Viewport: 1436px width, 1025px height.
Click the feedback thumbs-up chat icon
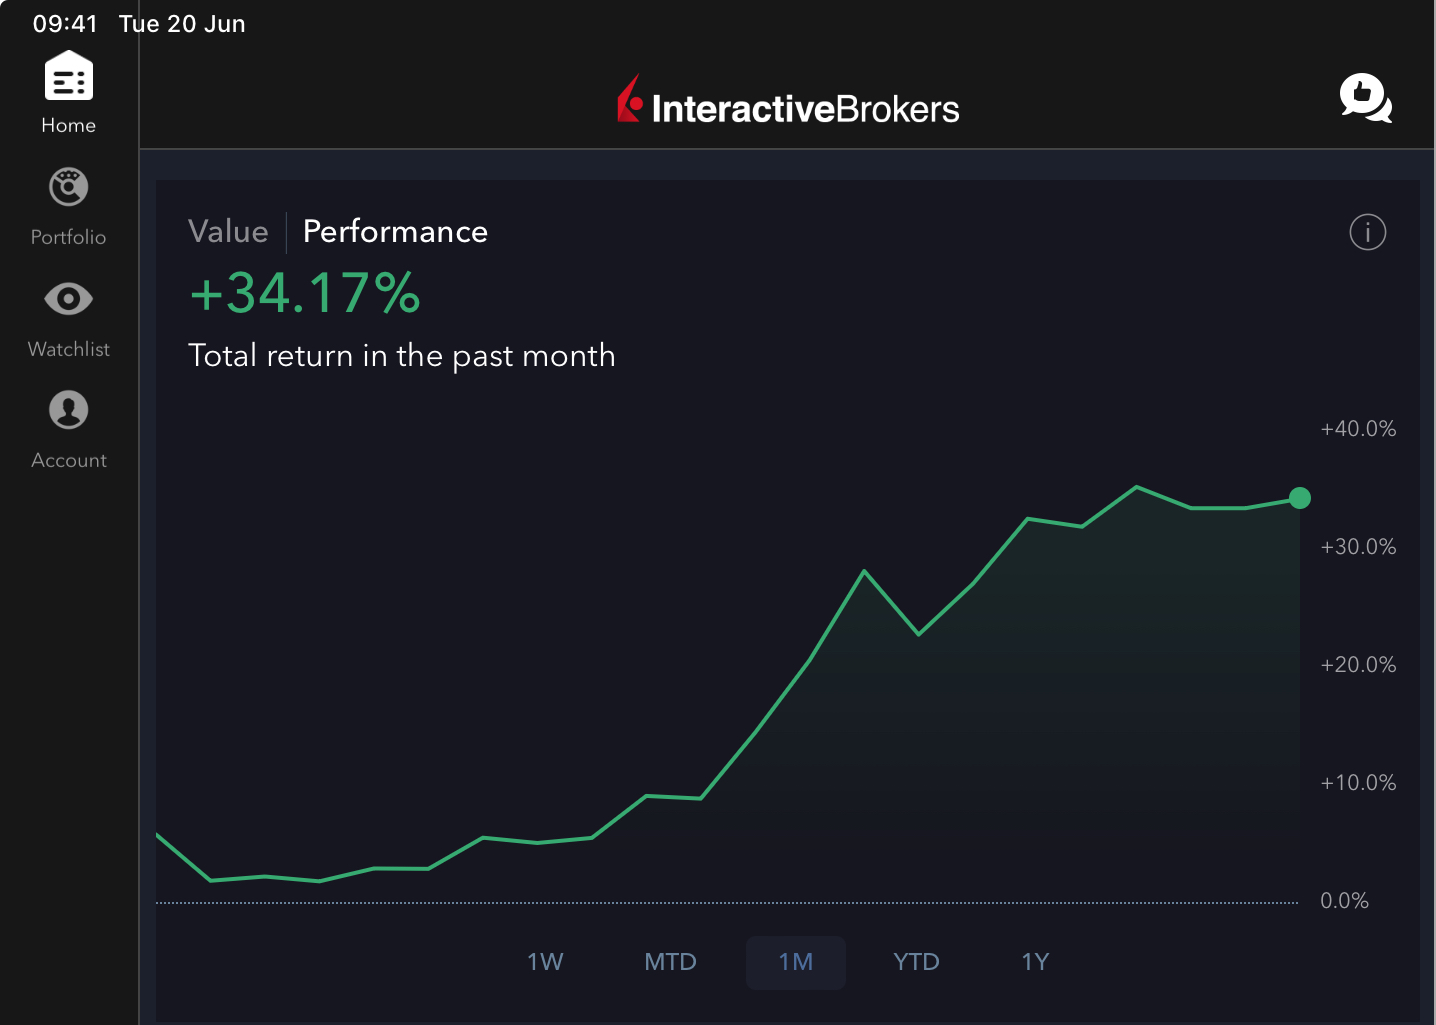1365,98
